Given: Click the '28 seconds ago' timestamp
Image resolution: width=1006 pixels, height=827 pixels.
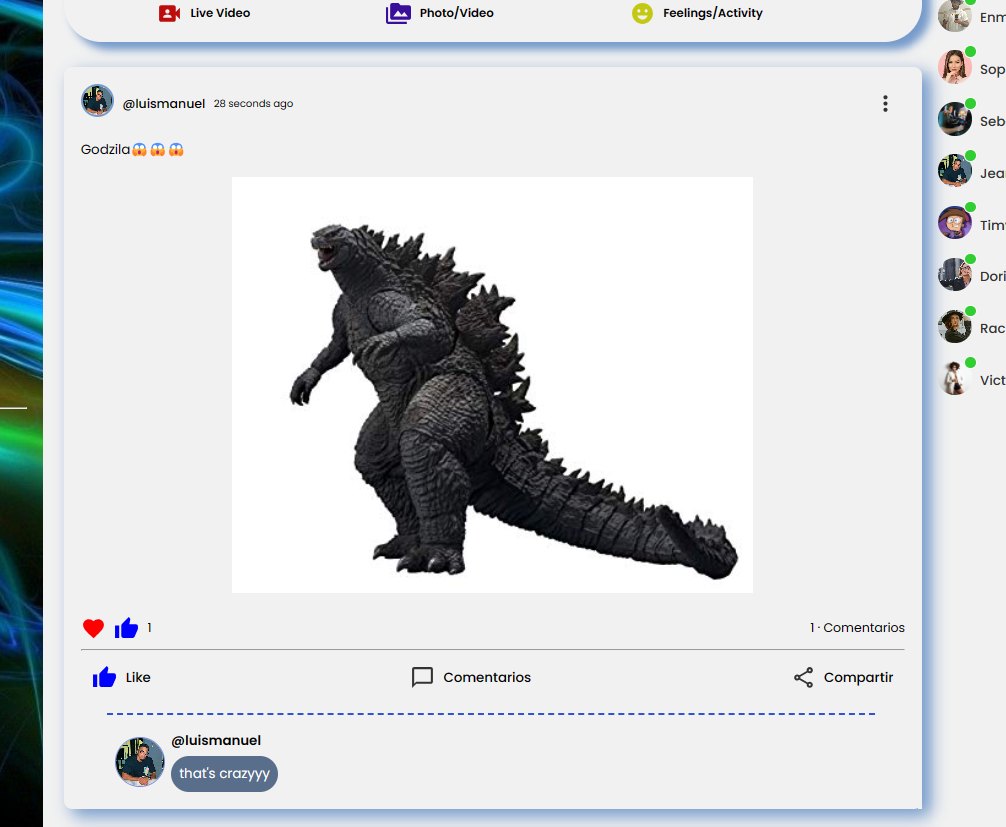Looking at the screenshot, I should tap(253, 104).
